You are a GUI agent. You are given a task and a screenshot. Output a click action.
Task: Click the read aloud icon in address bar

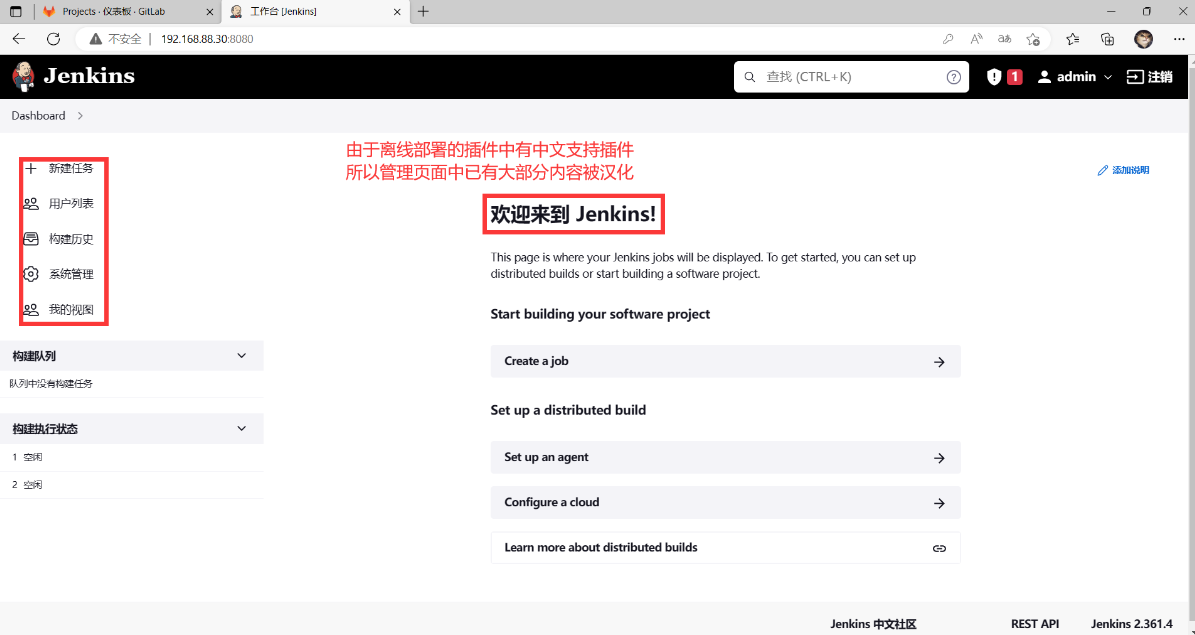tap(976, 39)
